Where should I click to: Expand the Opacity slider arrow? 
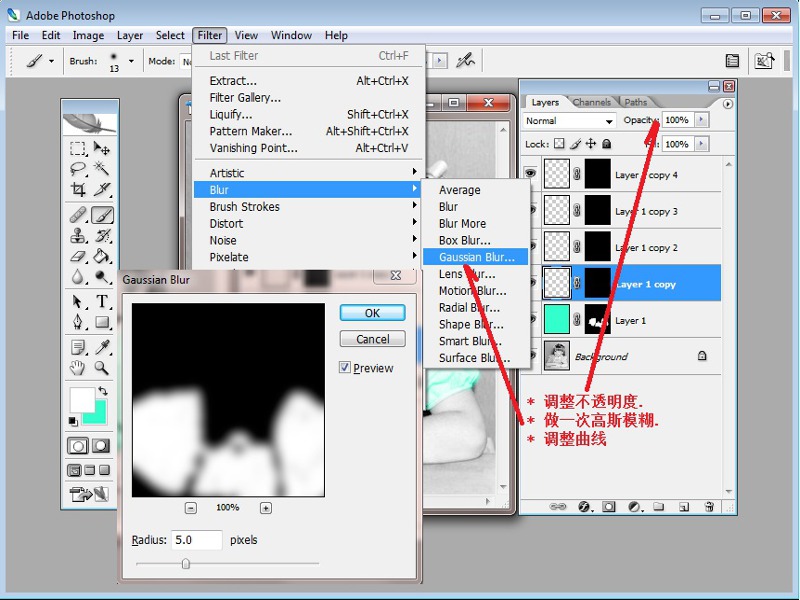point(700,120)
